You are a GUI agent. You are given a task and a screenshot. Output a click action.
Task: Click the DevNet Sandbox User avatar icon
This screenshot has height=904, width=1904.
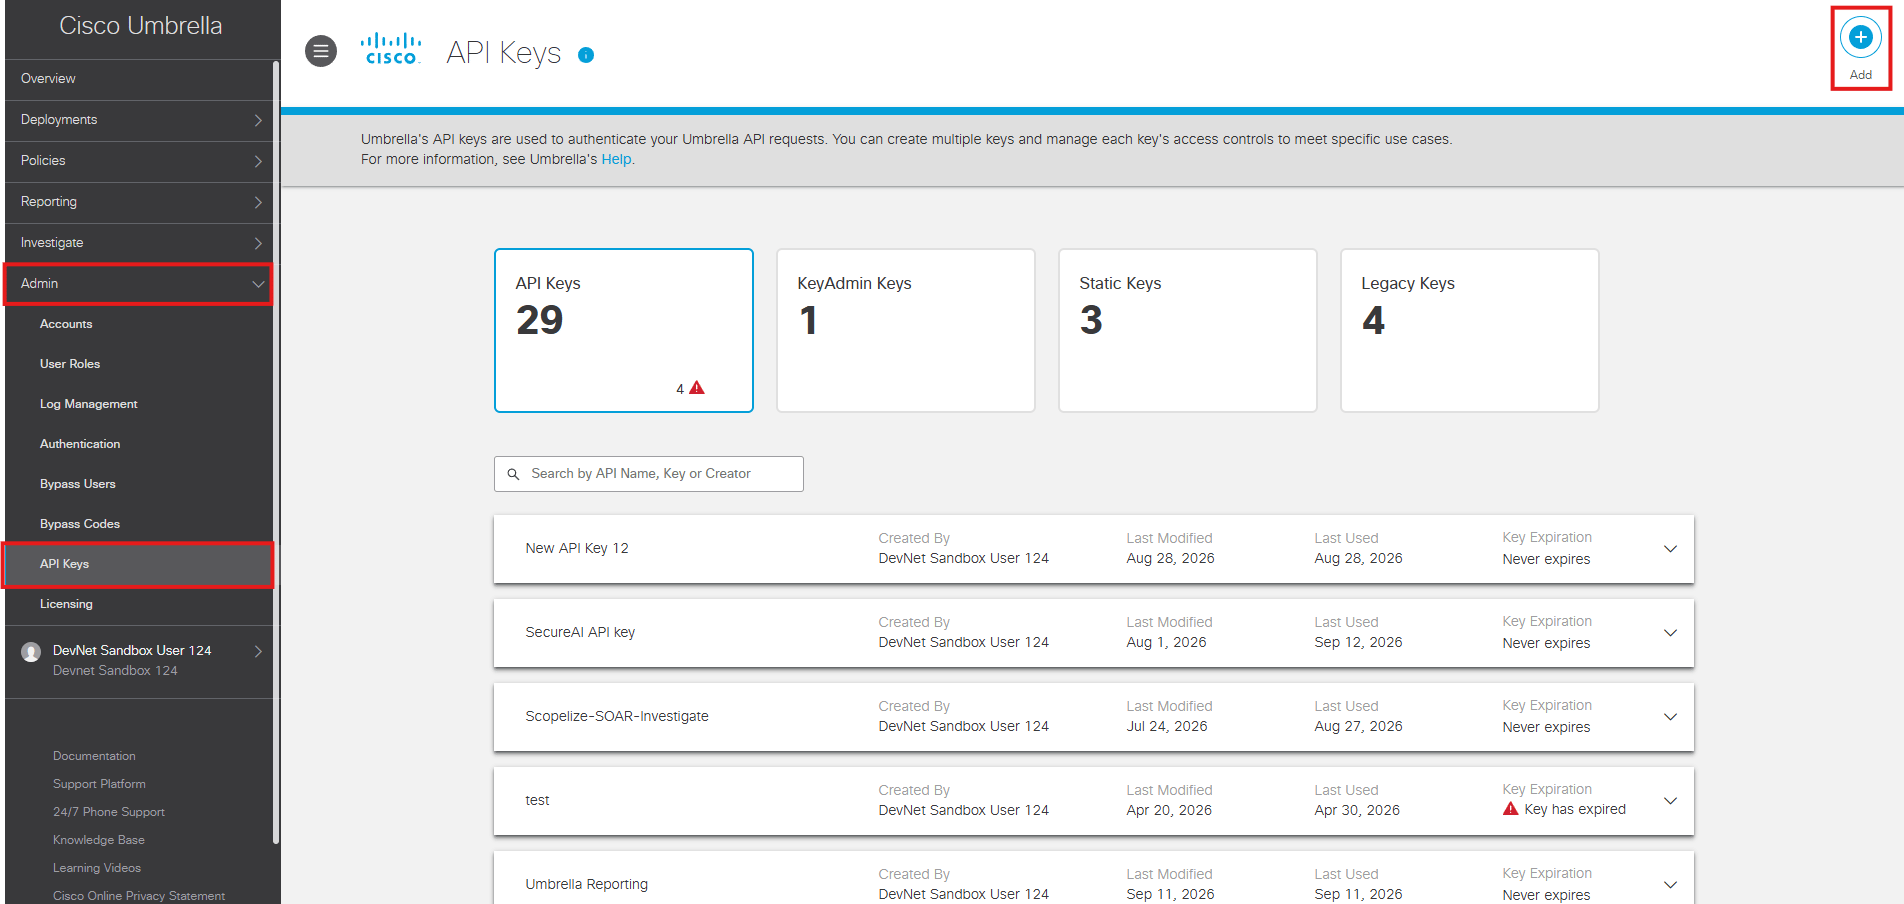coord(31,652)
